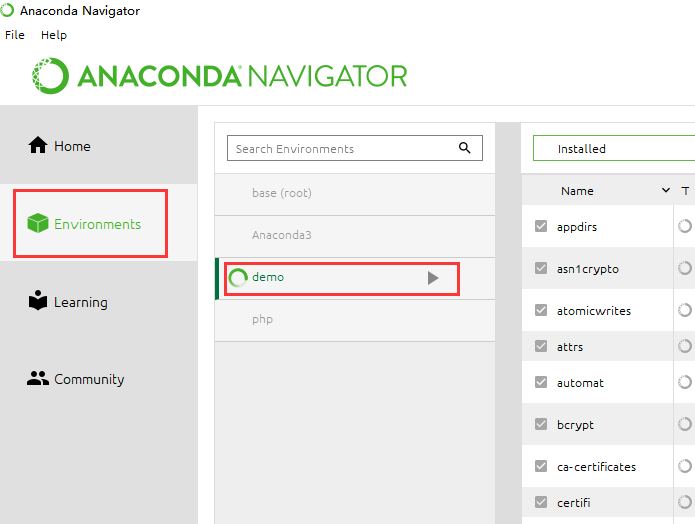Click the attrs package name

(x=570, y=347)
